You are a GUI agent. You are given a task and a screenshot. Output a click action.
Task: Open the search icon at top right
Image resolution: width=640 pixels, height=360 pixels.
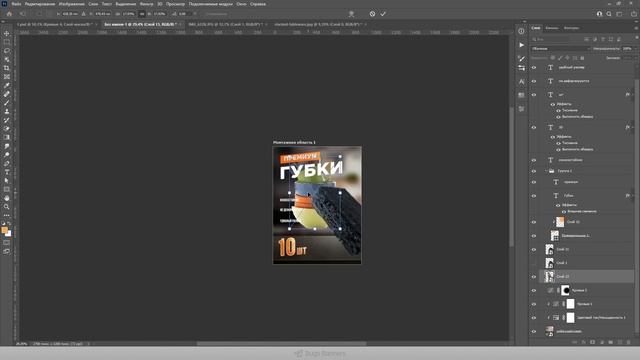click(609, 14)
